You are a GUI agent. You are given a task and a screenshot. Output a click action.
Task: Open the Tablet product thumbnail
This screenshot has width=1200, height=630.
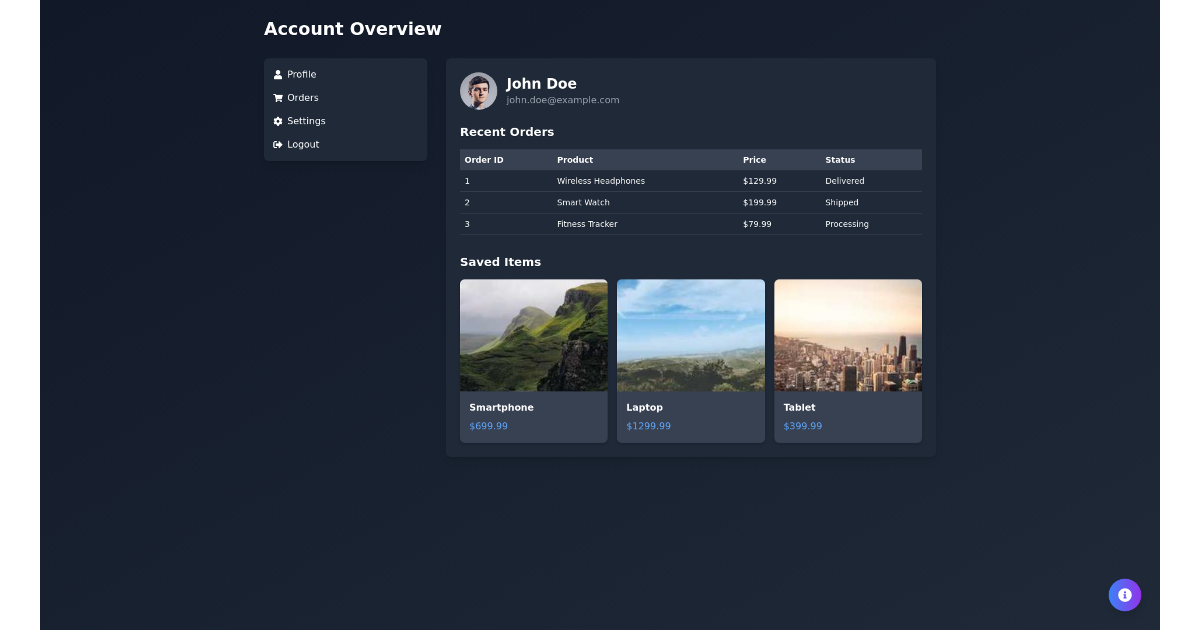[x=847, y=334]
